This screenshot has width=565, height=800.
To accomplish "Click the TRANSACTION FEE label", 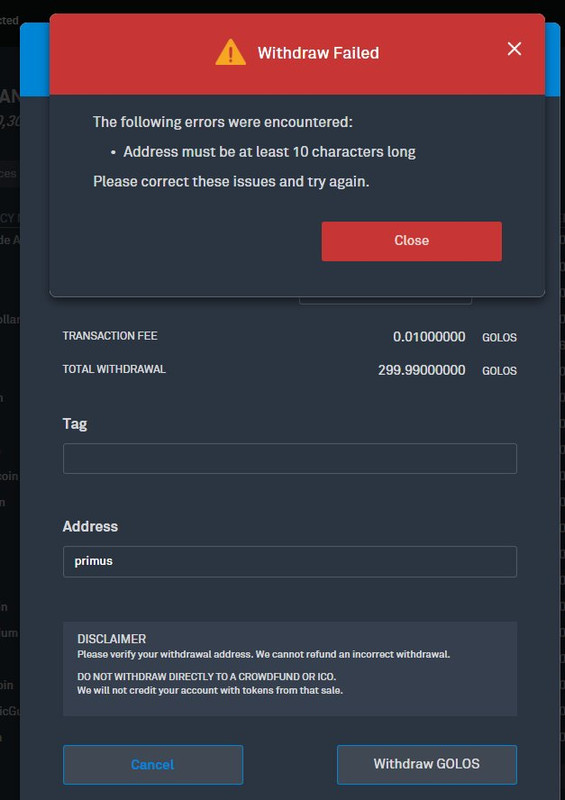I will pyautogui.click(x=110, y=336).
